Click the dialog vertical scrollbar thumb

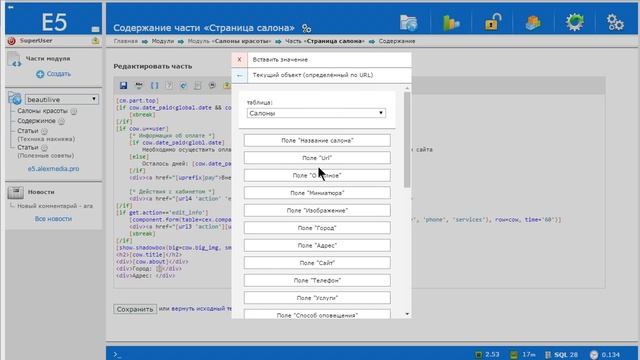(x=407, y=140)
